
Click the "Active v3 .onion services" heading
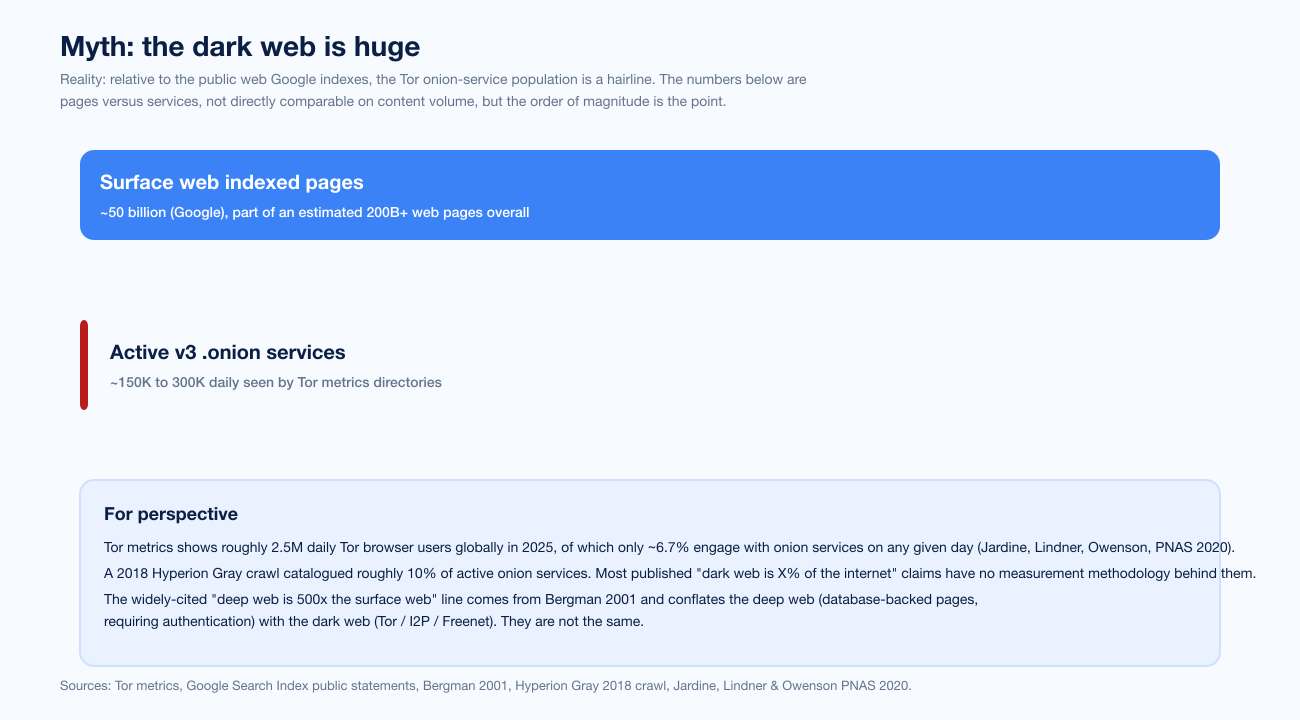pos(228,352)
